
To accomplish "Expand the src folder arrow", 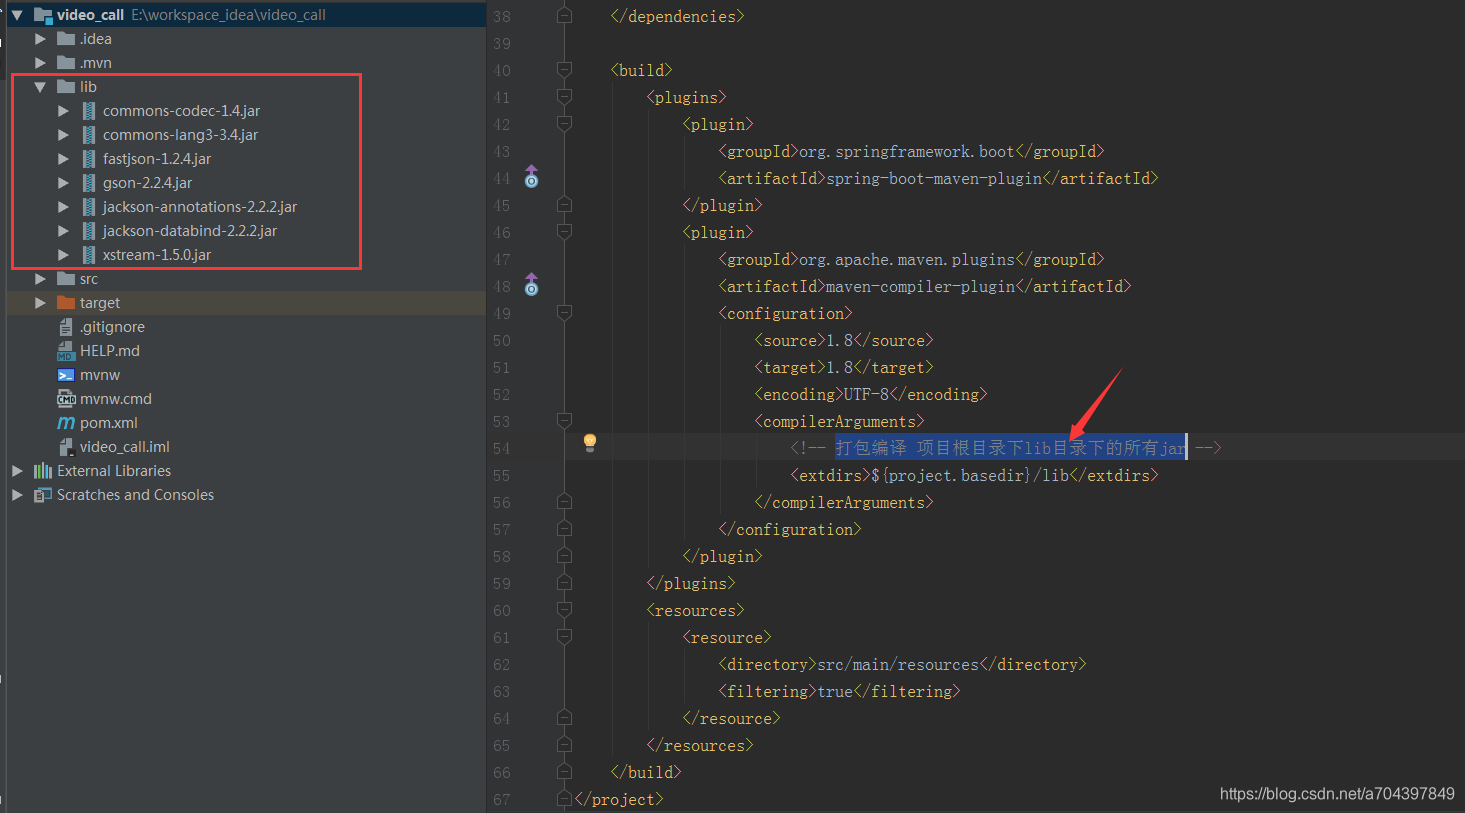I will coord(40,279).
